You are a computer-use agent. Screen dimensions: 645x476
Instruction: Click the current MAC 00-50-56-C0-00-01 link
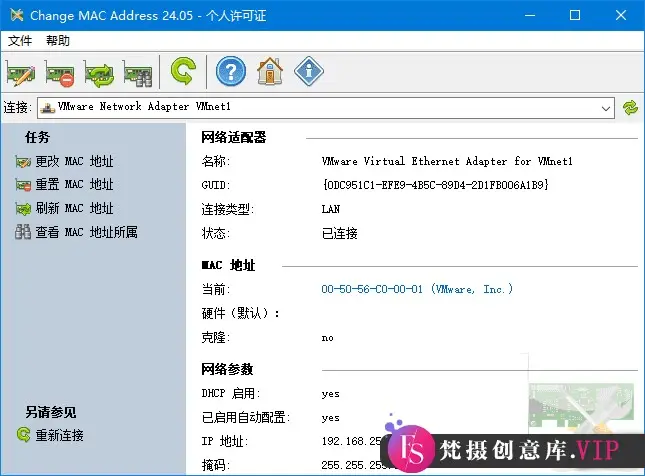pyautogui.click(x=417, y=289)
